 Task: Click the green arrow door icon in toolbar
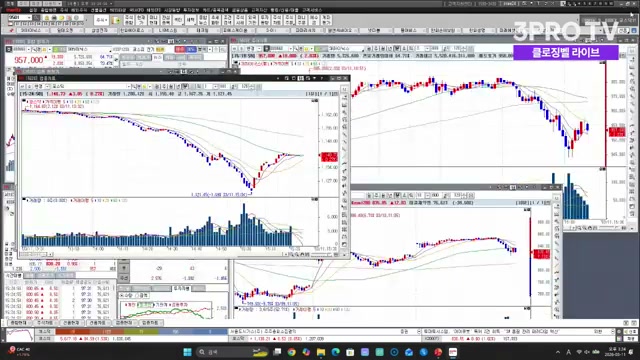click(116, 20)
